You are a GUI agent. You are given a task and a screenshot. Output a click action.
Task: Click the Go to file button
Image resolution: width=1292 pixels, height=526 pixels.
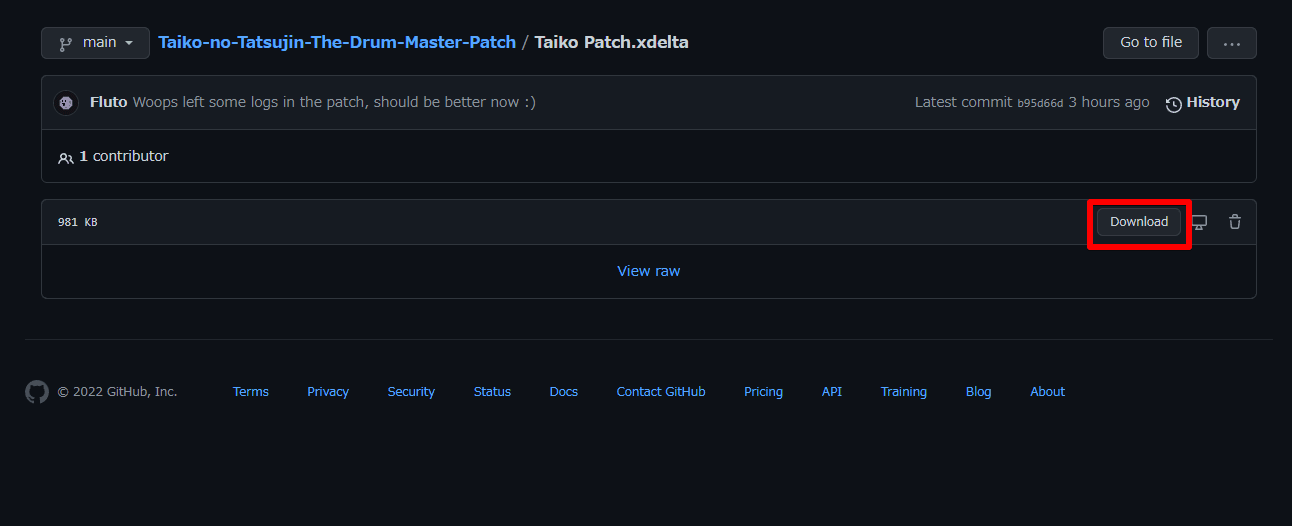[1150, 43]
